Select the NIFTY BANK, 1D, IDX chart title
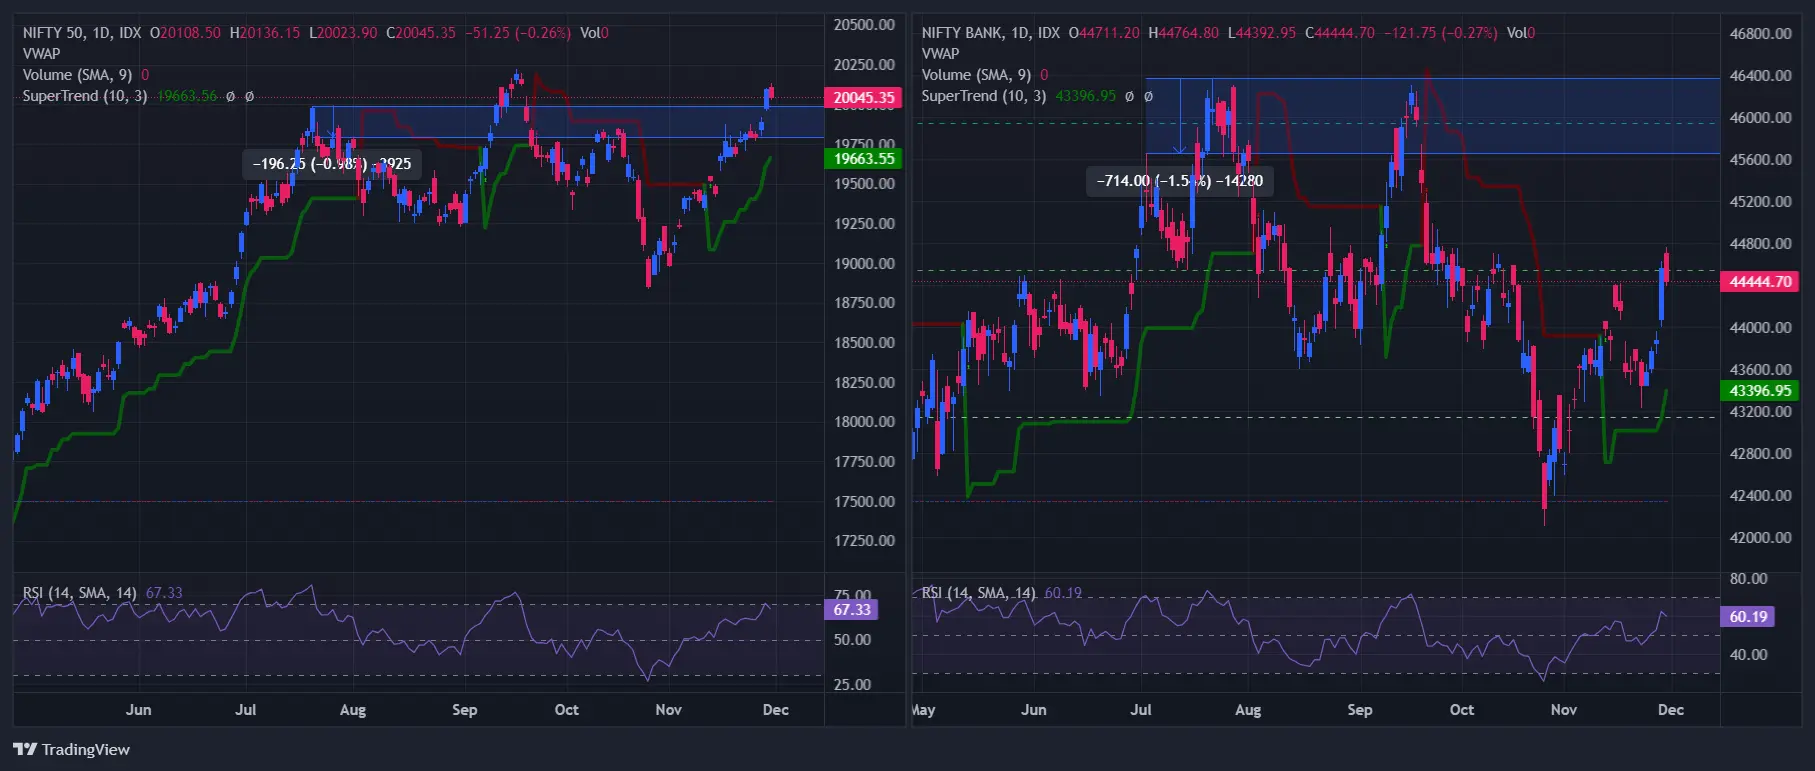The image size is (1815, 771). tap(991, 33)
